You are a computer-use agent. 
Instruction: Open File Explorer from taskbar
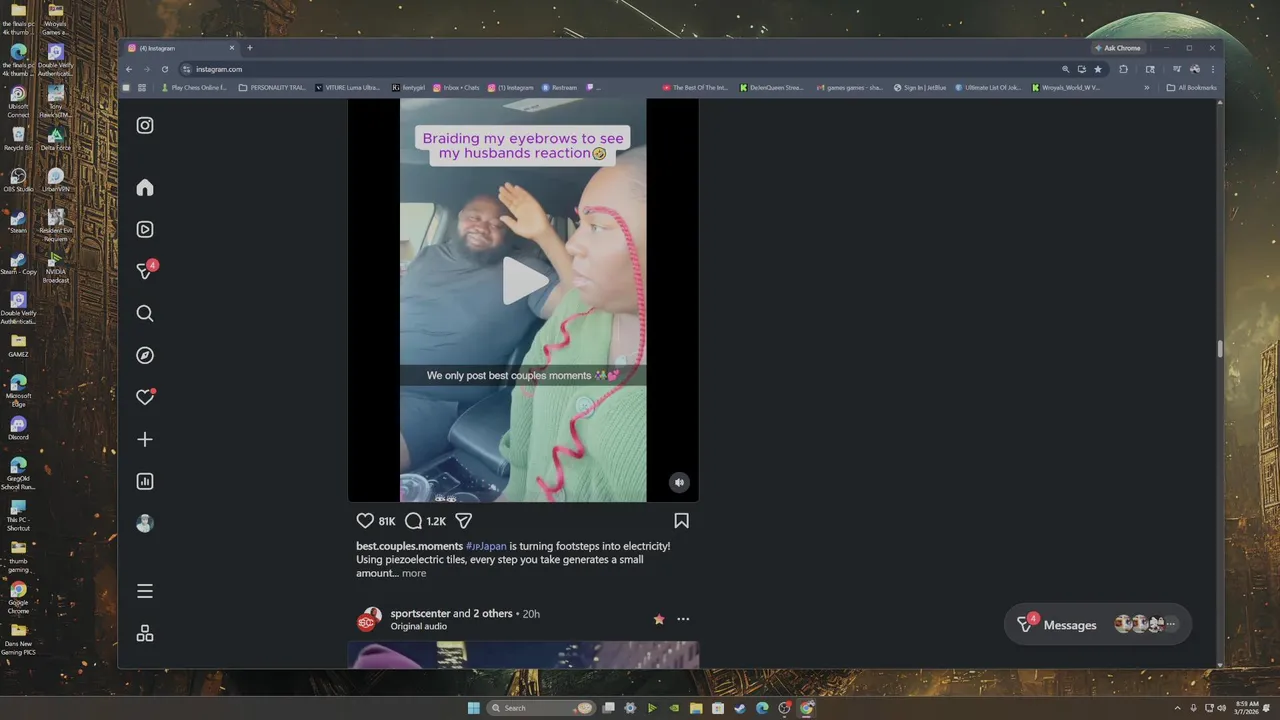coord(696,708)
